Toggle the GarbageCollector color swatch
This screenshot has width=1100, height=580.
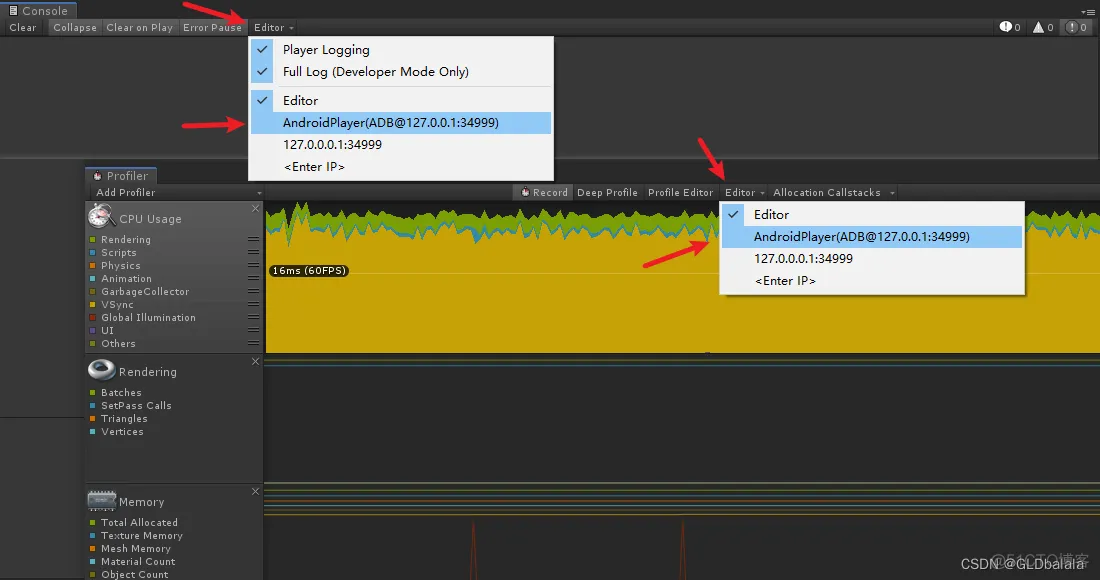pyautogui.click(x=93, y=292)
